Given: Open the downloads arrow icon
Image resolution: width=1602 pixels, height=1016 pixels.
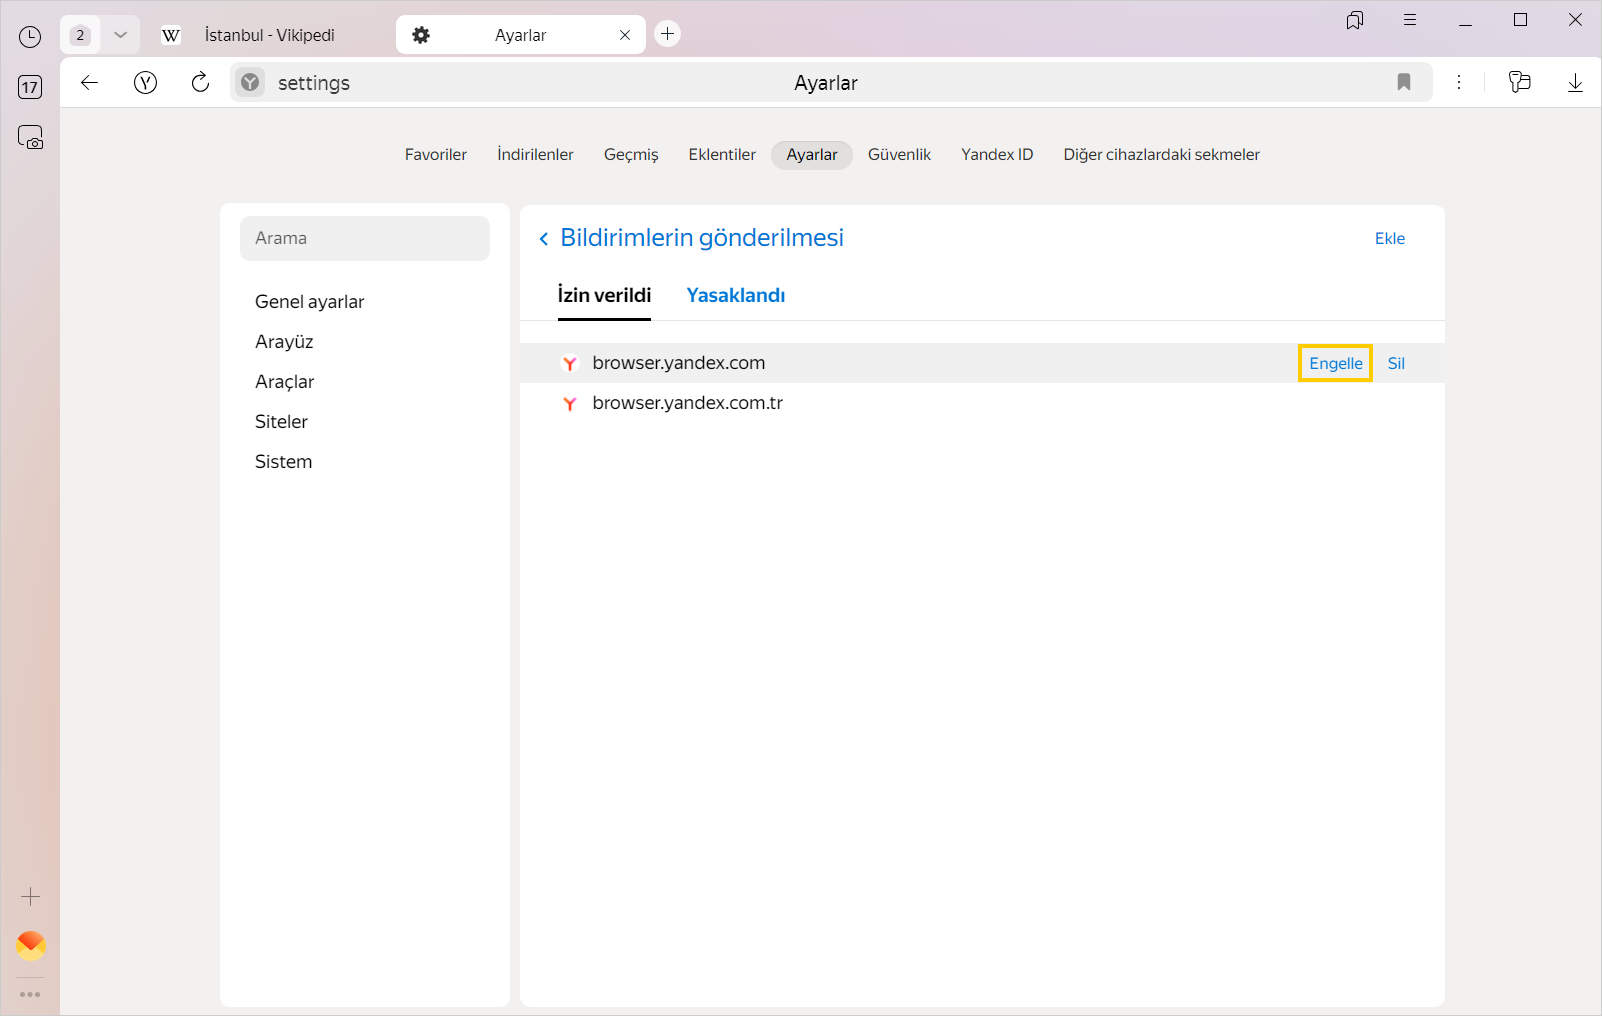Looking at the screenshot, I should 1574,83.
